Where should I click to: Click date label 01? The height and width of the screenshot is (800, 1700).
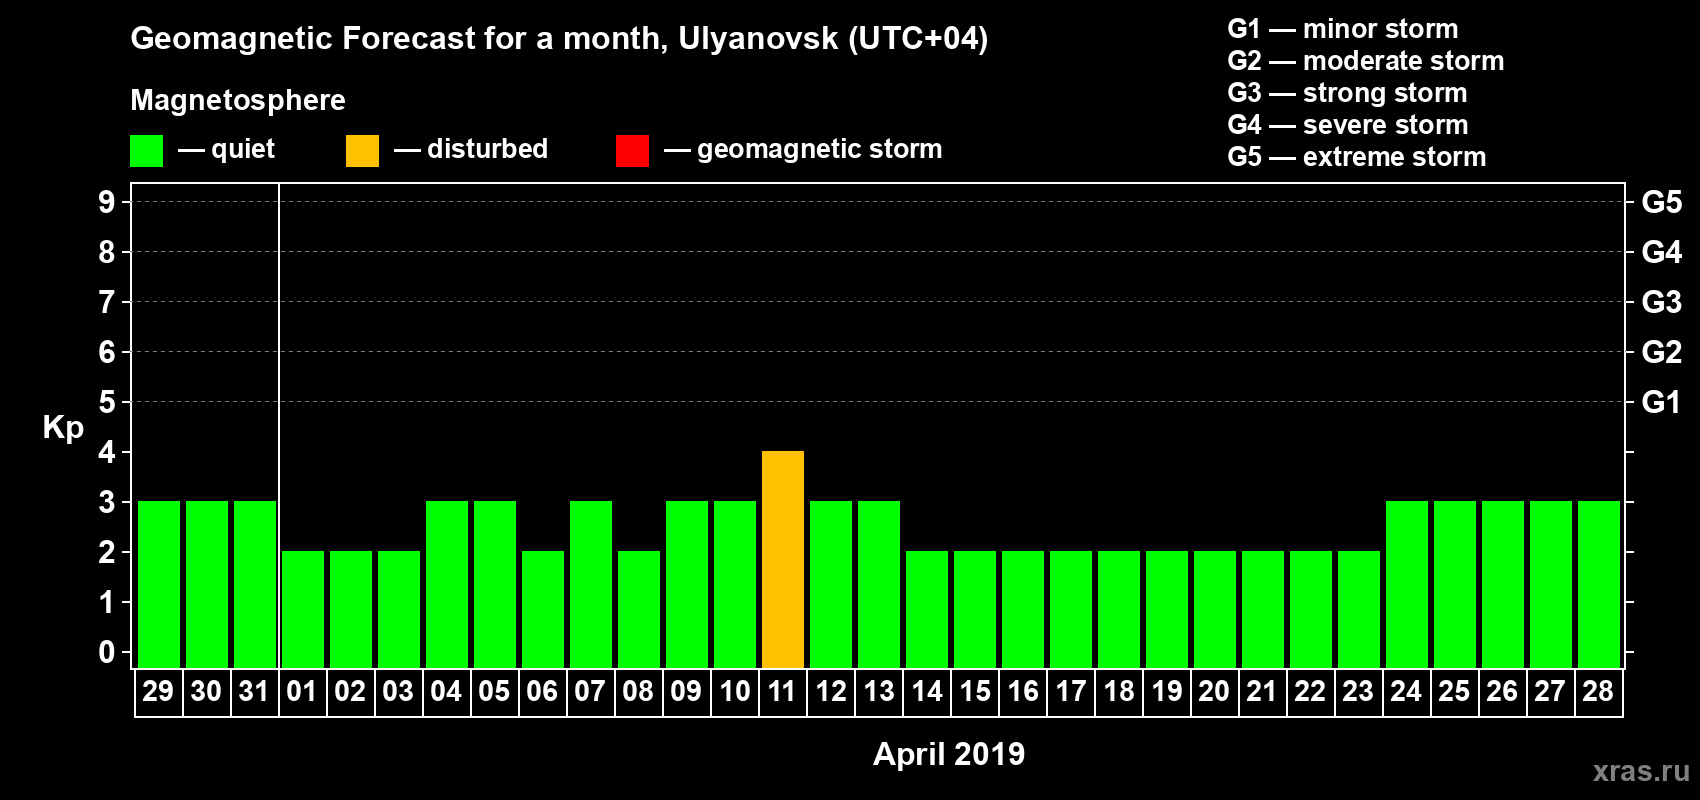pos(302,691)
